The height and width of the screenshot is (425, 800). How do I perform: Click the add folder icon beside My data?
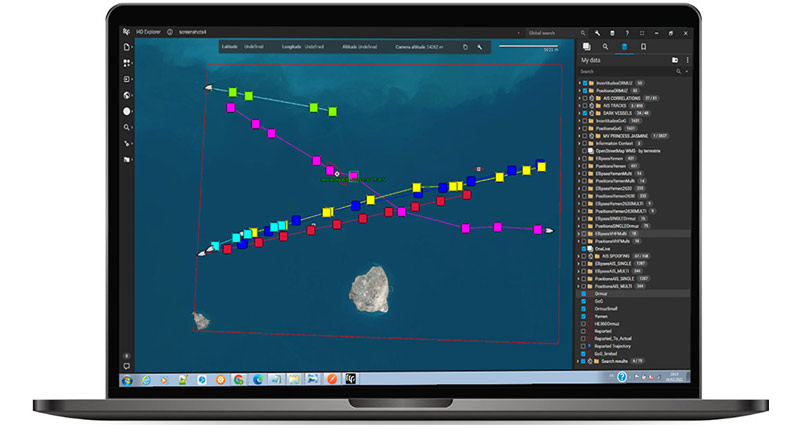675,60
